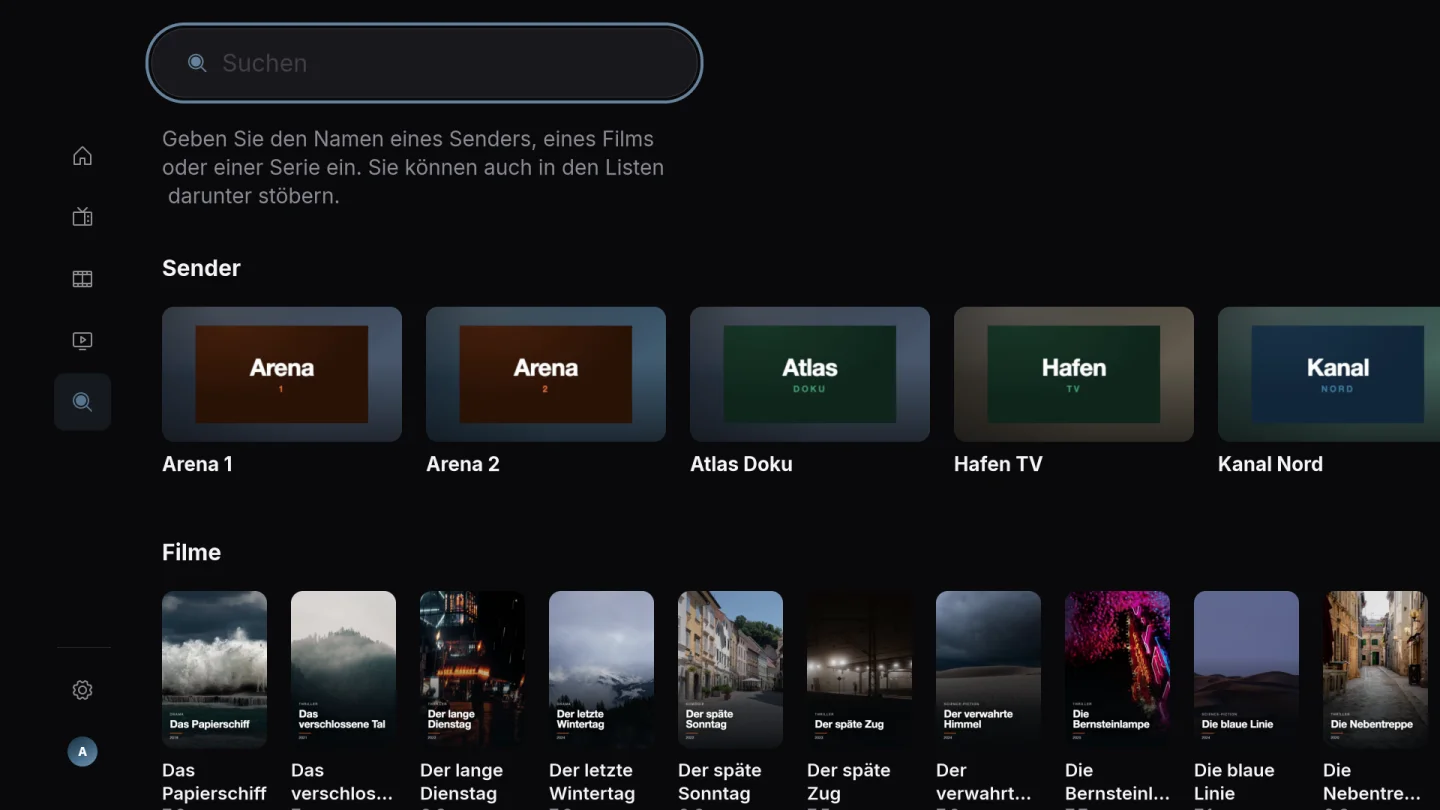Open the Hafen TV channel card

(x=1074, y=374)
